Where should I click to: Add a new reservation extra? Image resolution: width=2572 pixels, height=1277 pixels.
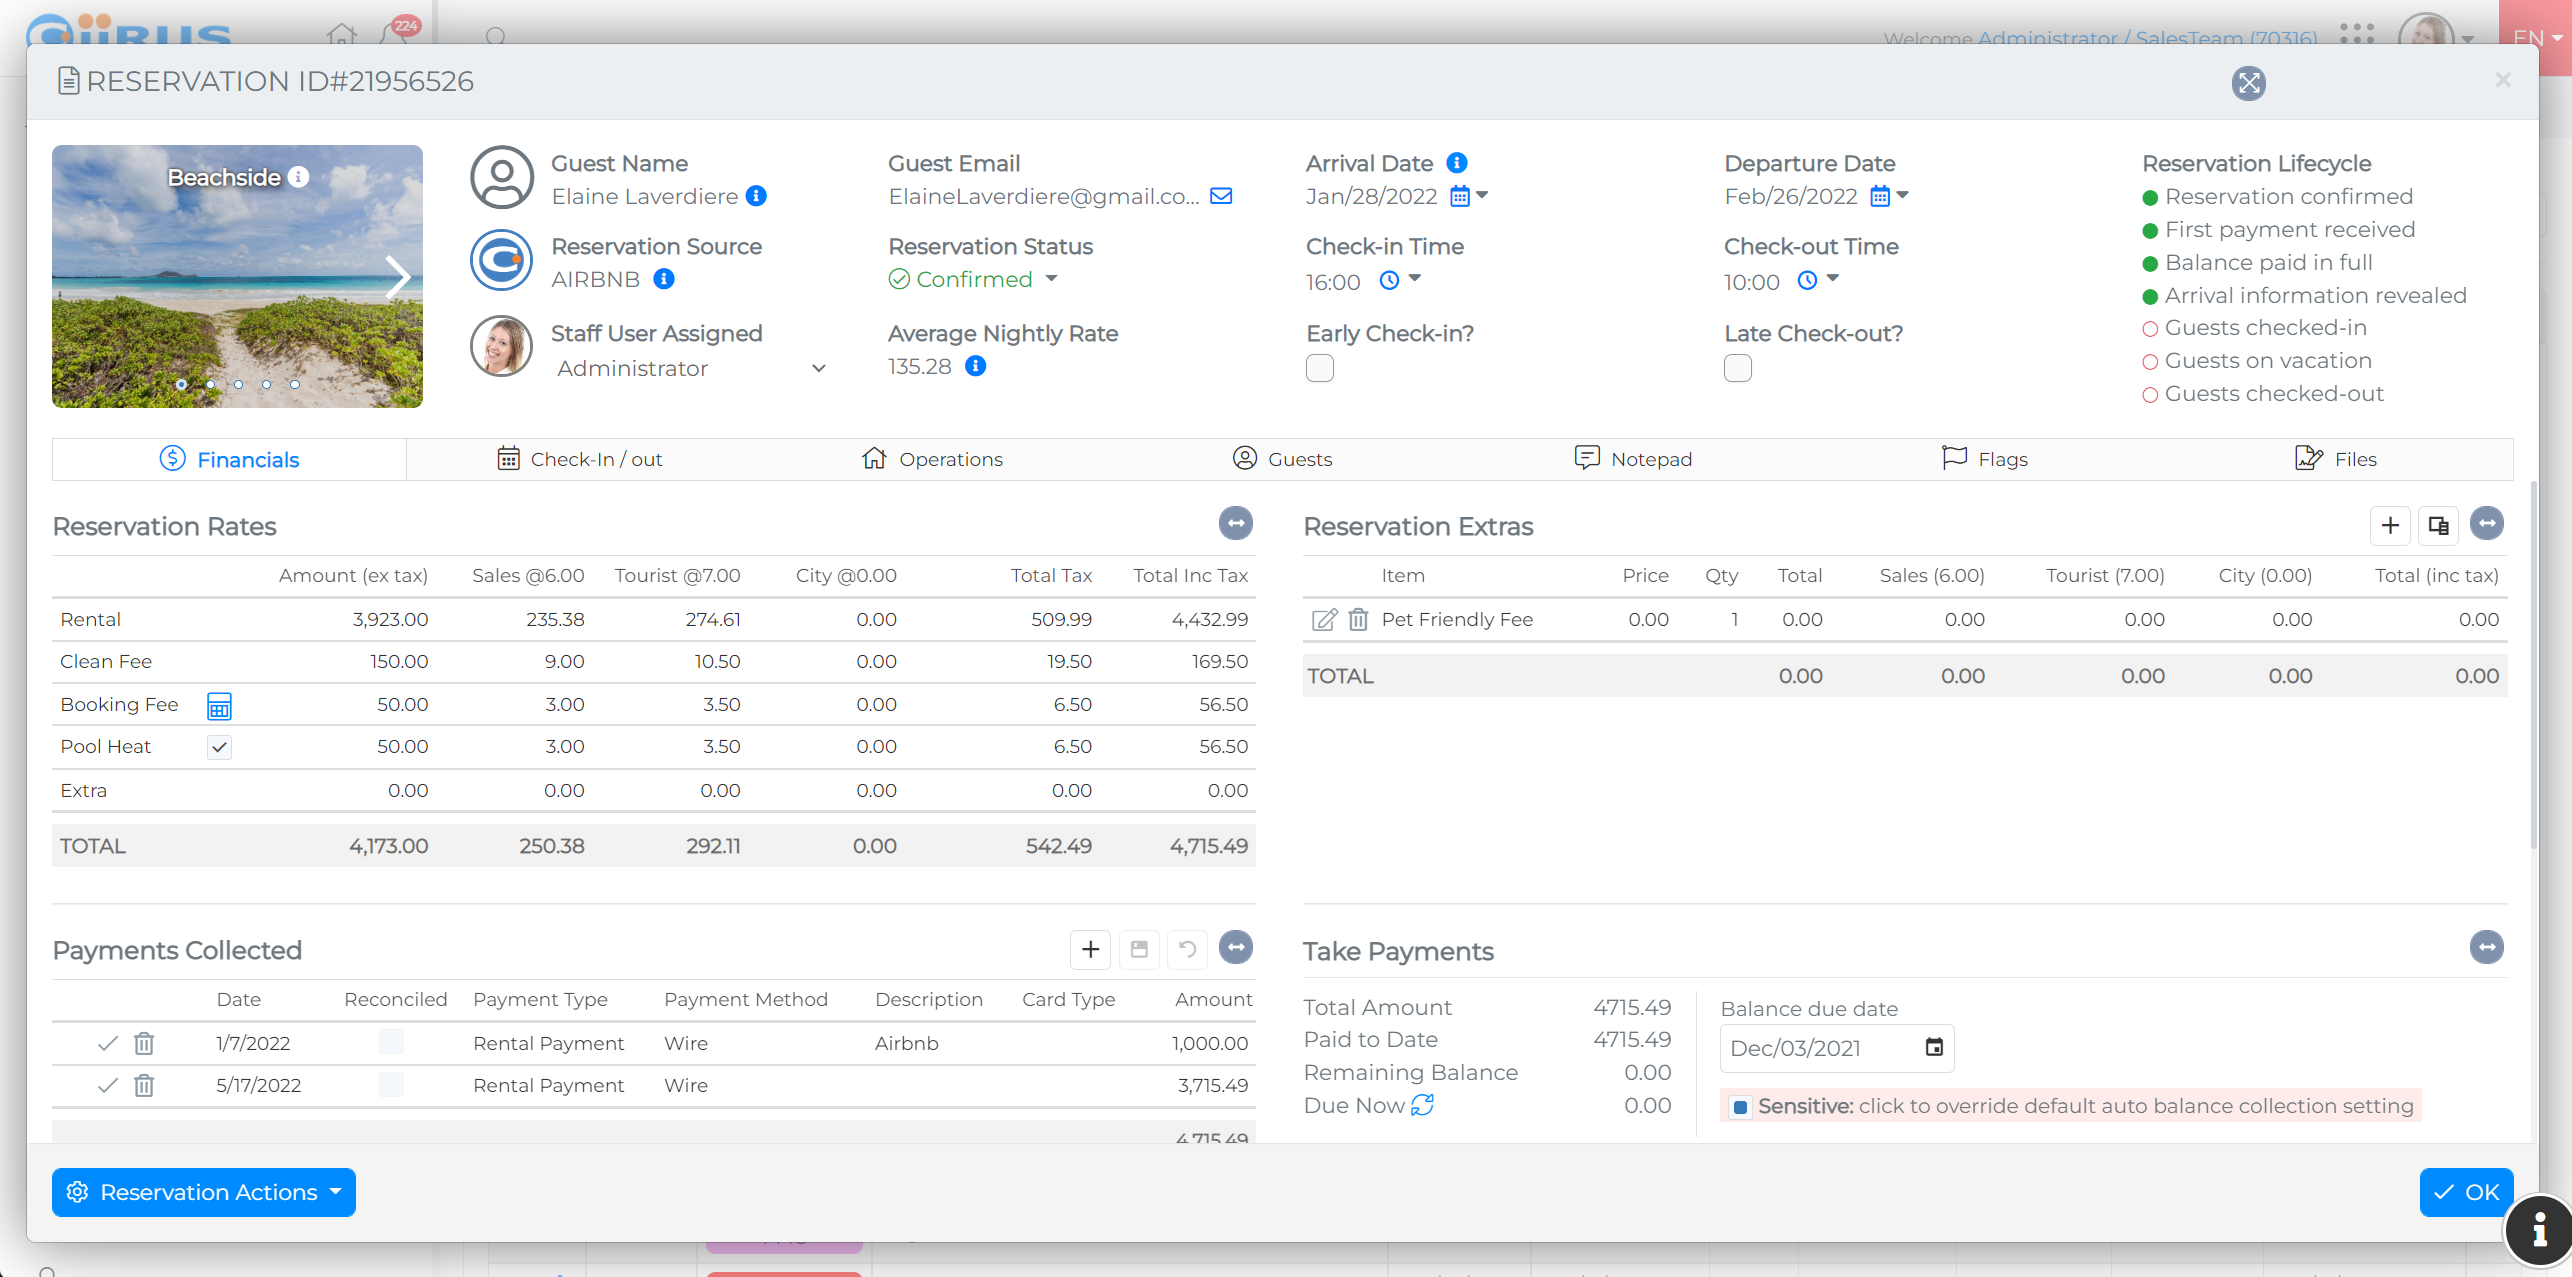coord(2389,525)
